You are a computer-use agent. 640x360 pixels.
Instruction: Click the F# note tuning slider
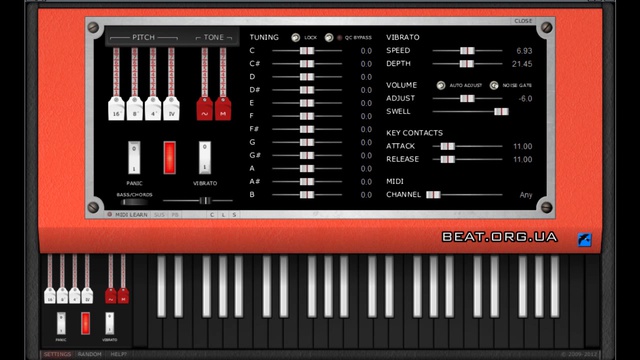coord(307,129)
